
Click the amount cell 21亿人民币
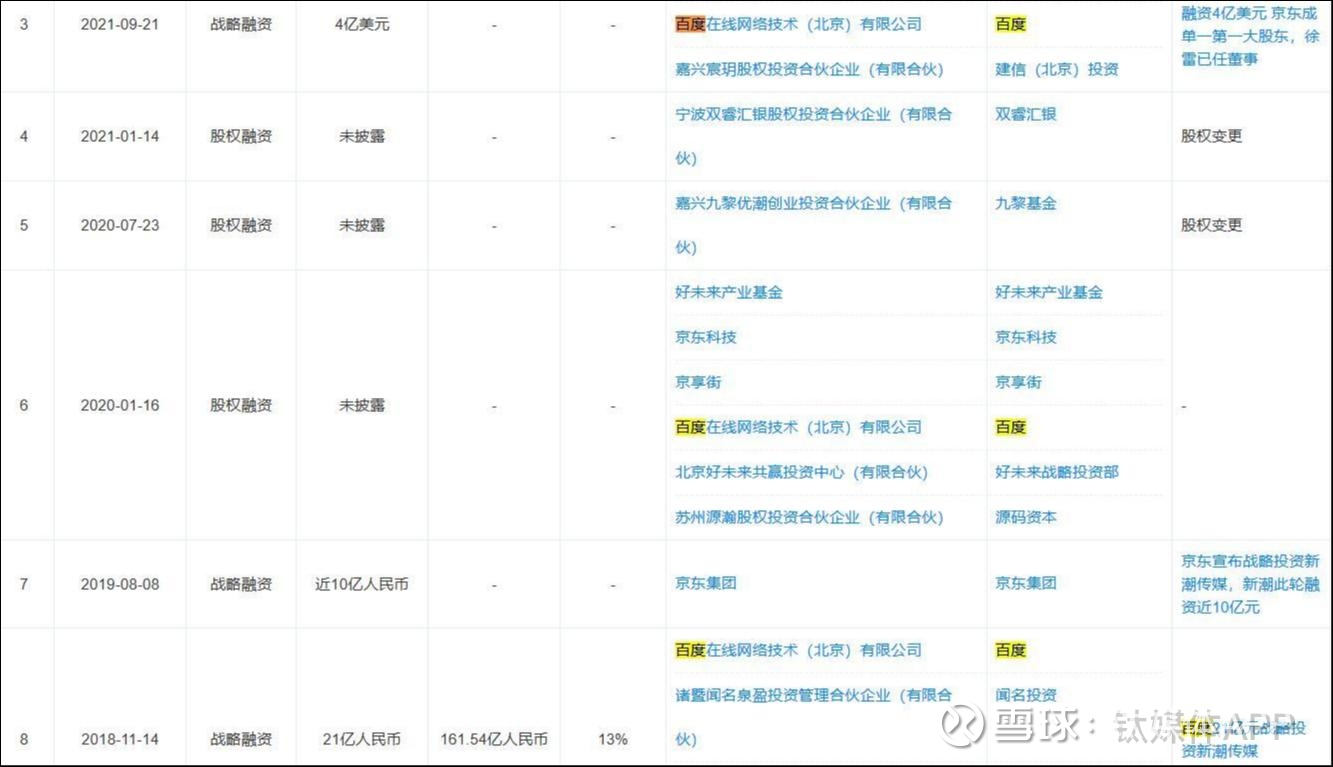coord(362,740)
